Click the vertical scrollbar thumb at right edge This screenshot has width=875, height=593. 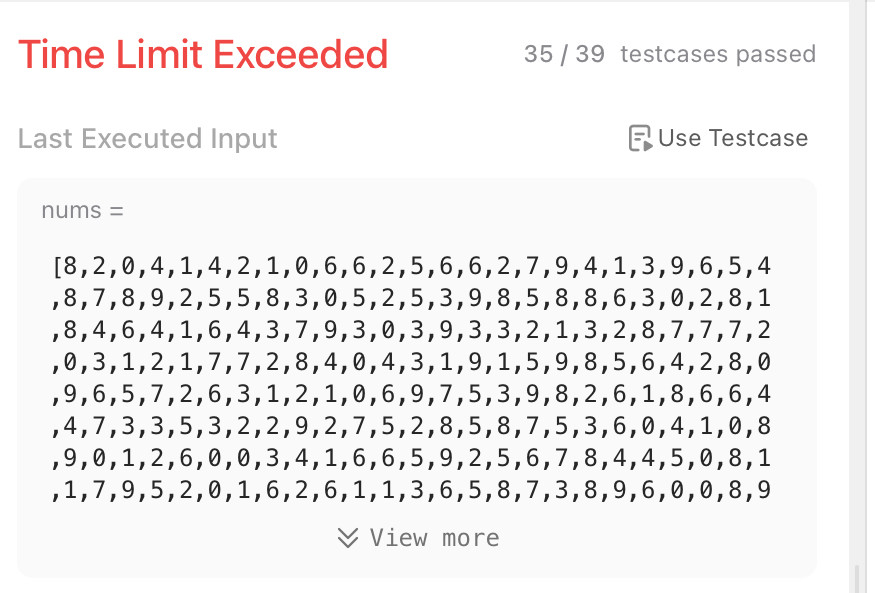tap(856, 578)
